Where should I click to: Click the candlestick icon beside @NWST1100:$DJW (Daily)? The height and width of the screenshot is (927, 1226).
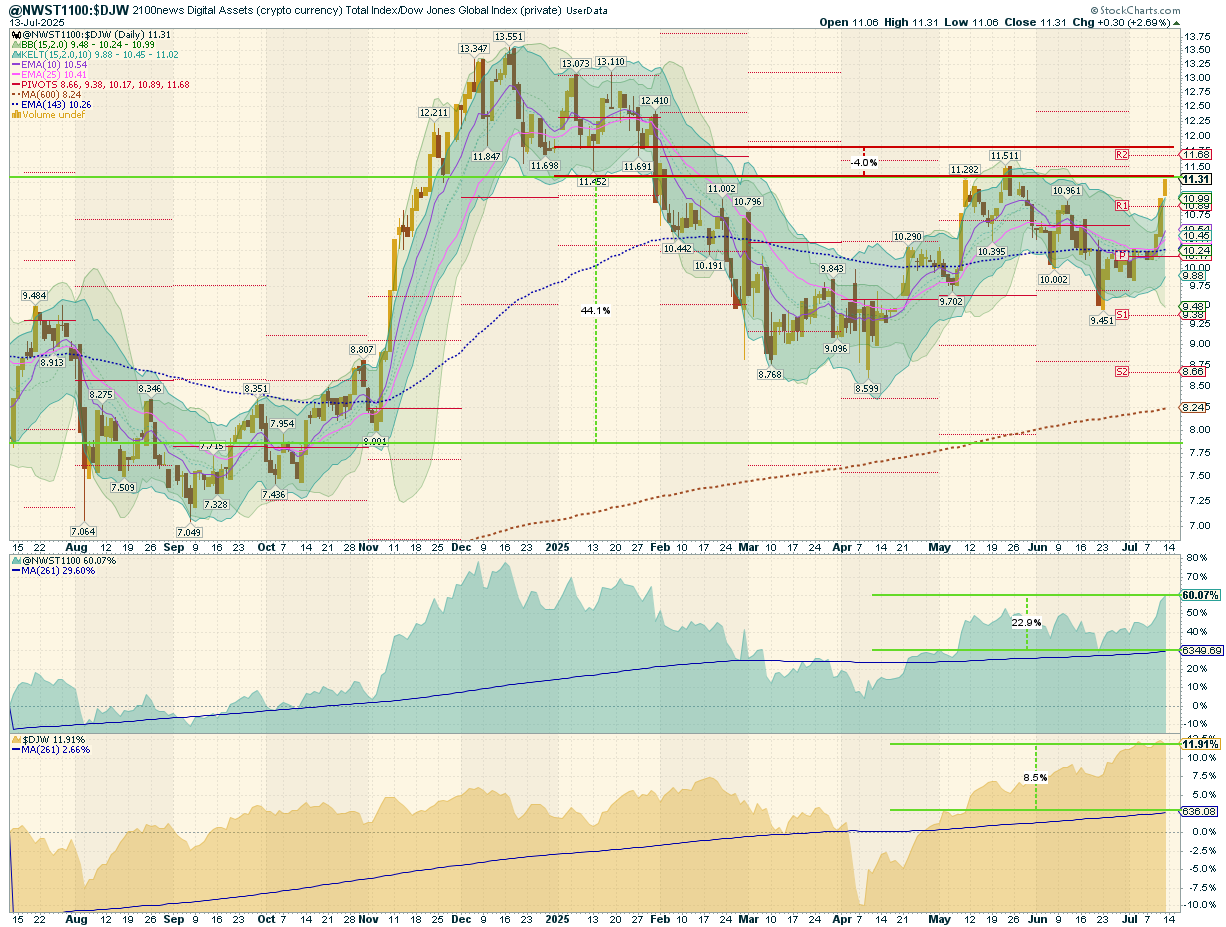point(15,34)
